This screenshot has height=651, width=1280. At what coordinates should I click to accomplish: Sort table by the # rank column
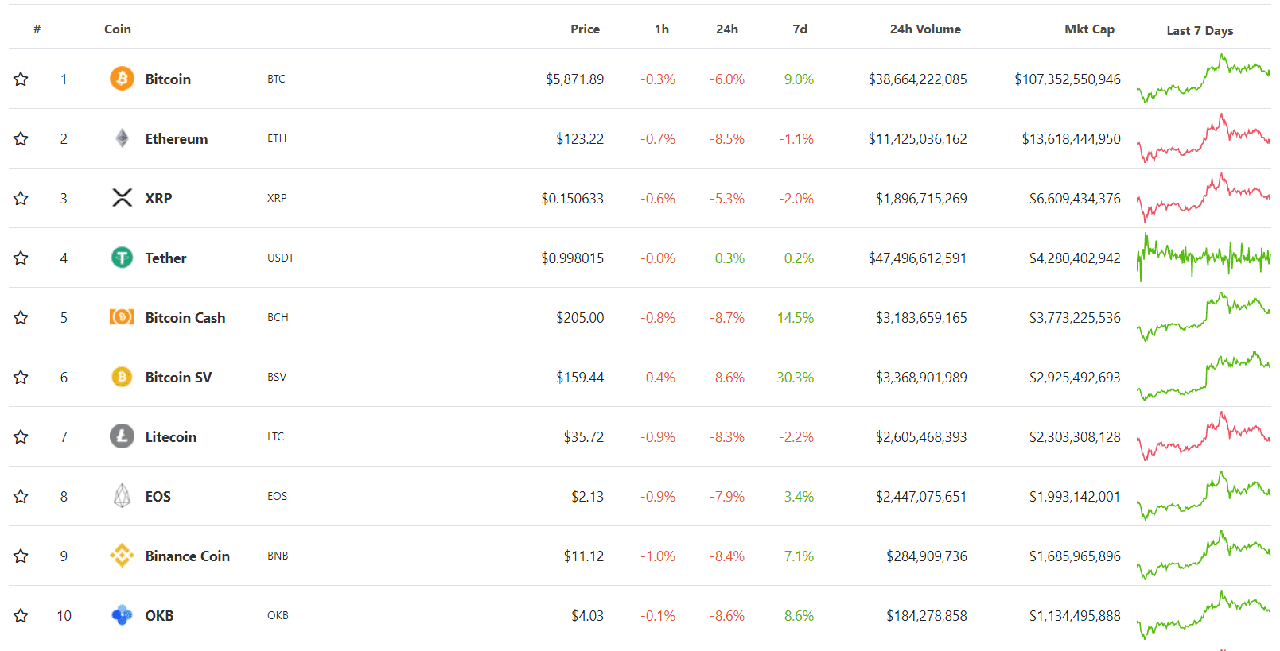coord(37,29)
